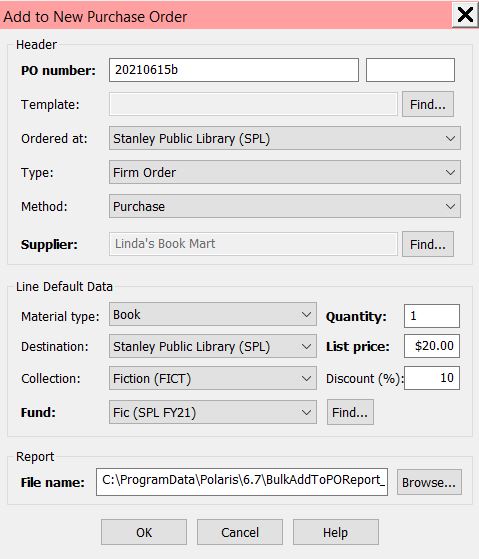Click the empty Template field
Viewport: 479px width, 559px height.
tap(253, 104)
